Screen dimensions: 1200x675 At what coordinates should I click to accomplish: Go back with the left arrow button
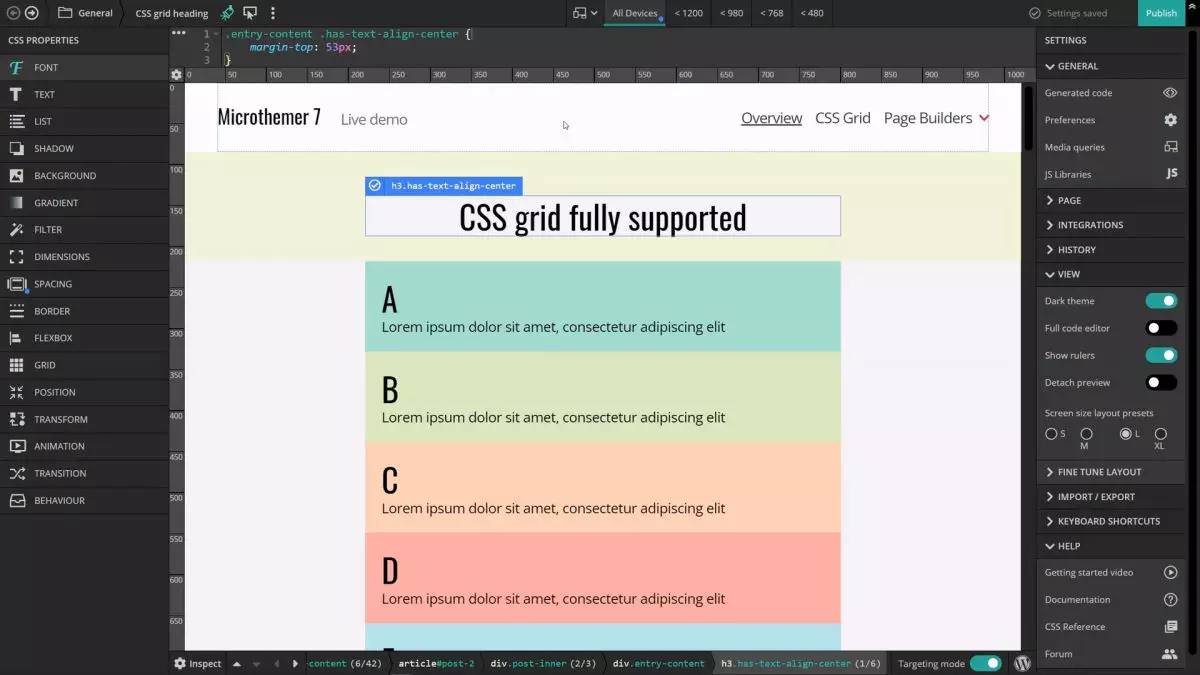pos(14,13)
